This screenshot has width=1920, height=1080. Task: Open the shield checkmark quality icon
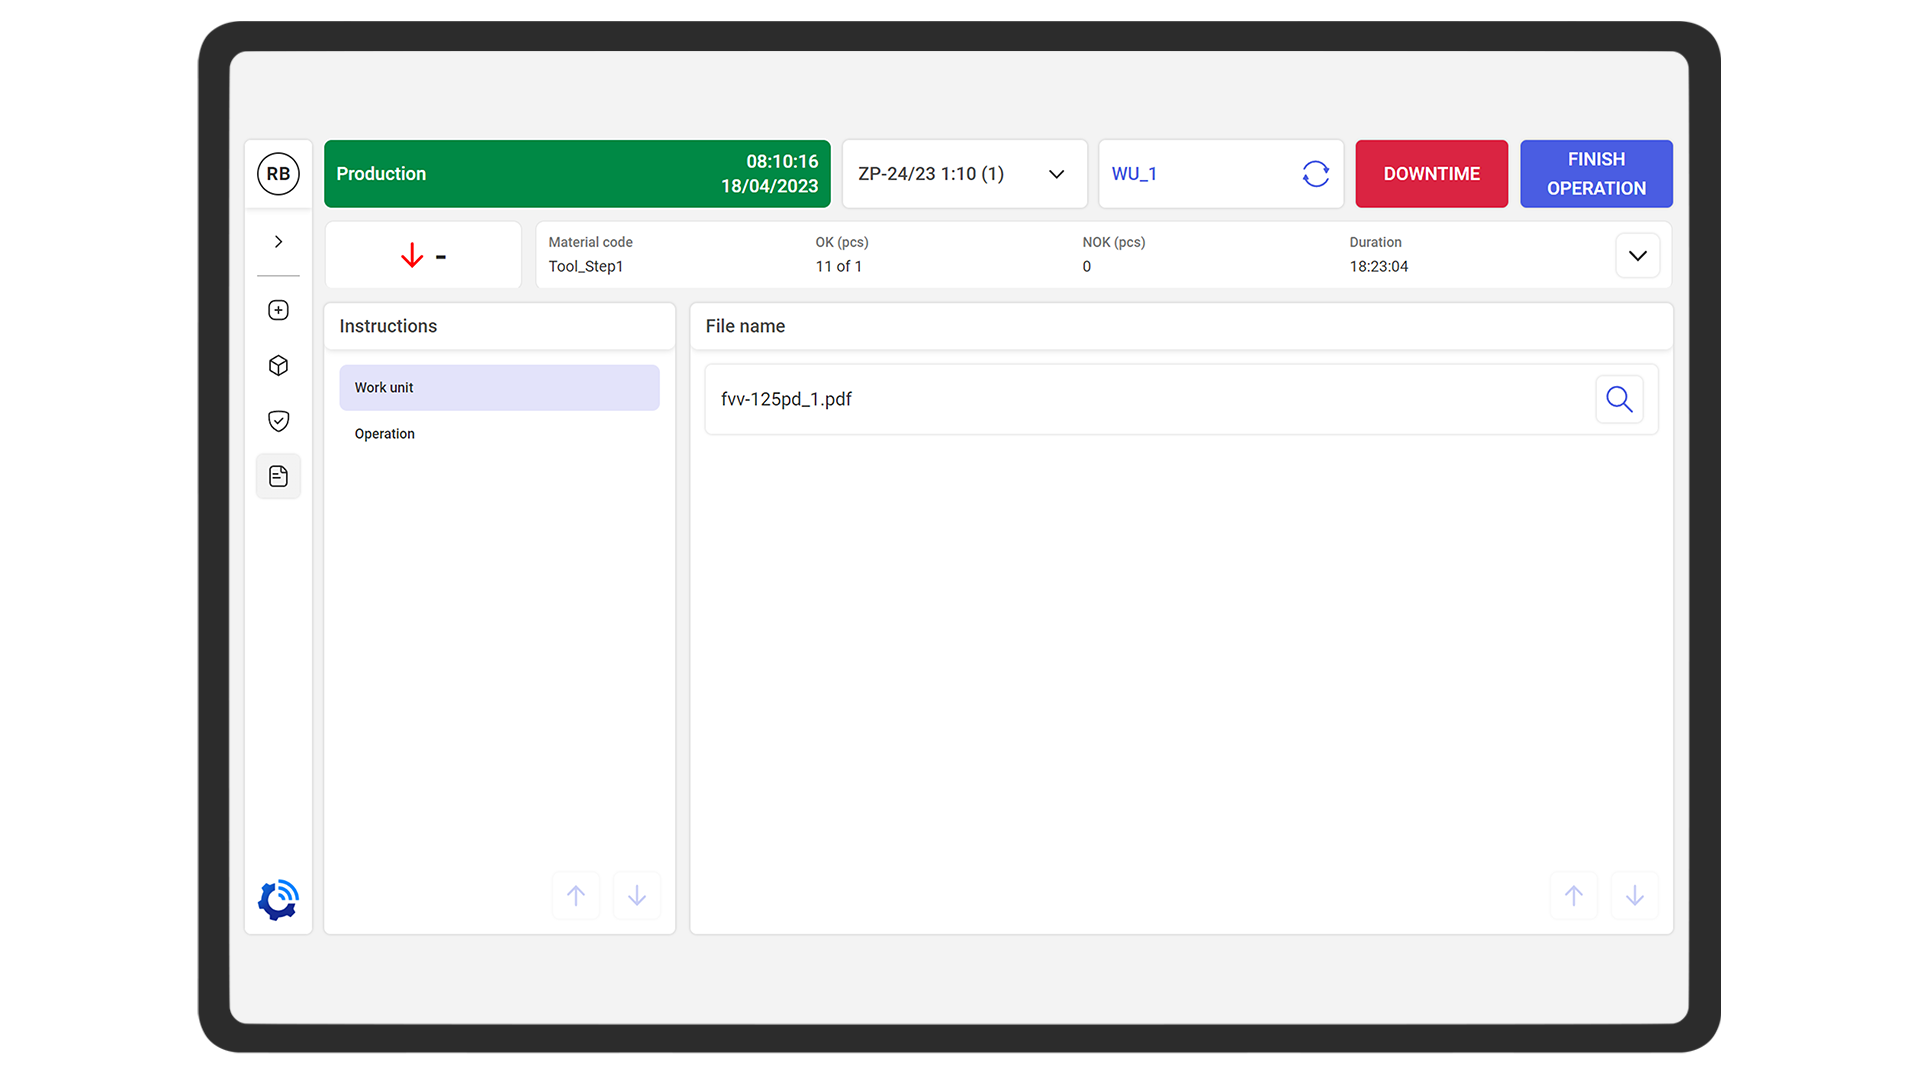click(278, 421)
